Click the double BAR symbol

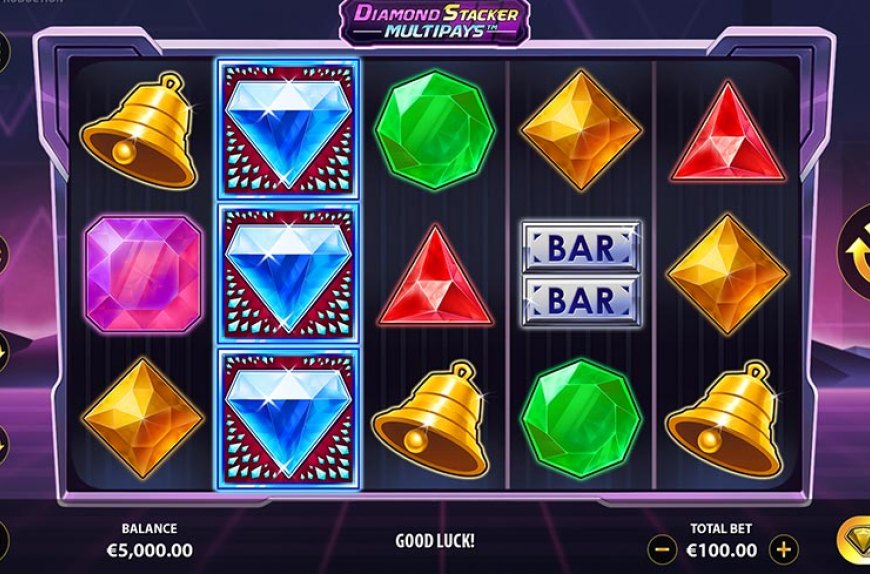point(581,273)
